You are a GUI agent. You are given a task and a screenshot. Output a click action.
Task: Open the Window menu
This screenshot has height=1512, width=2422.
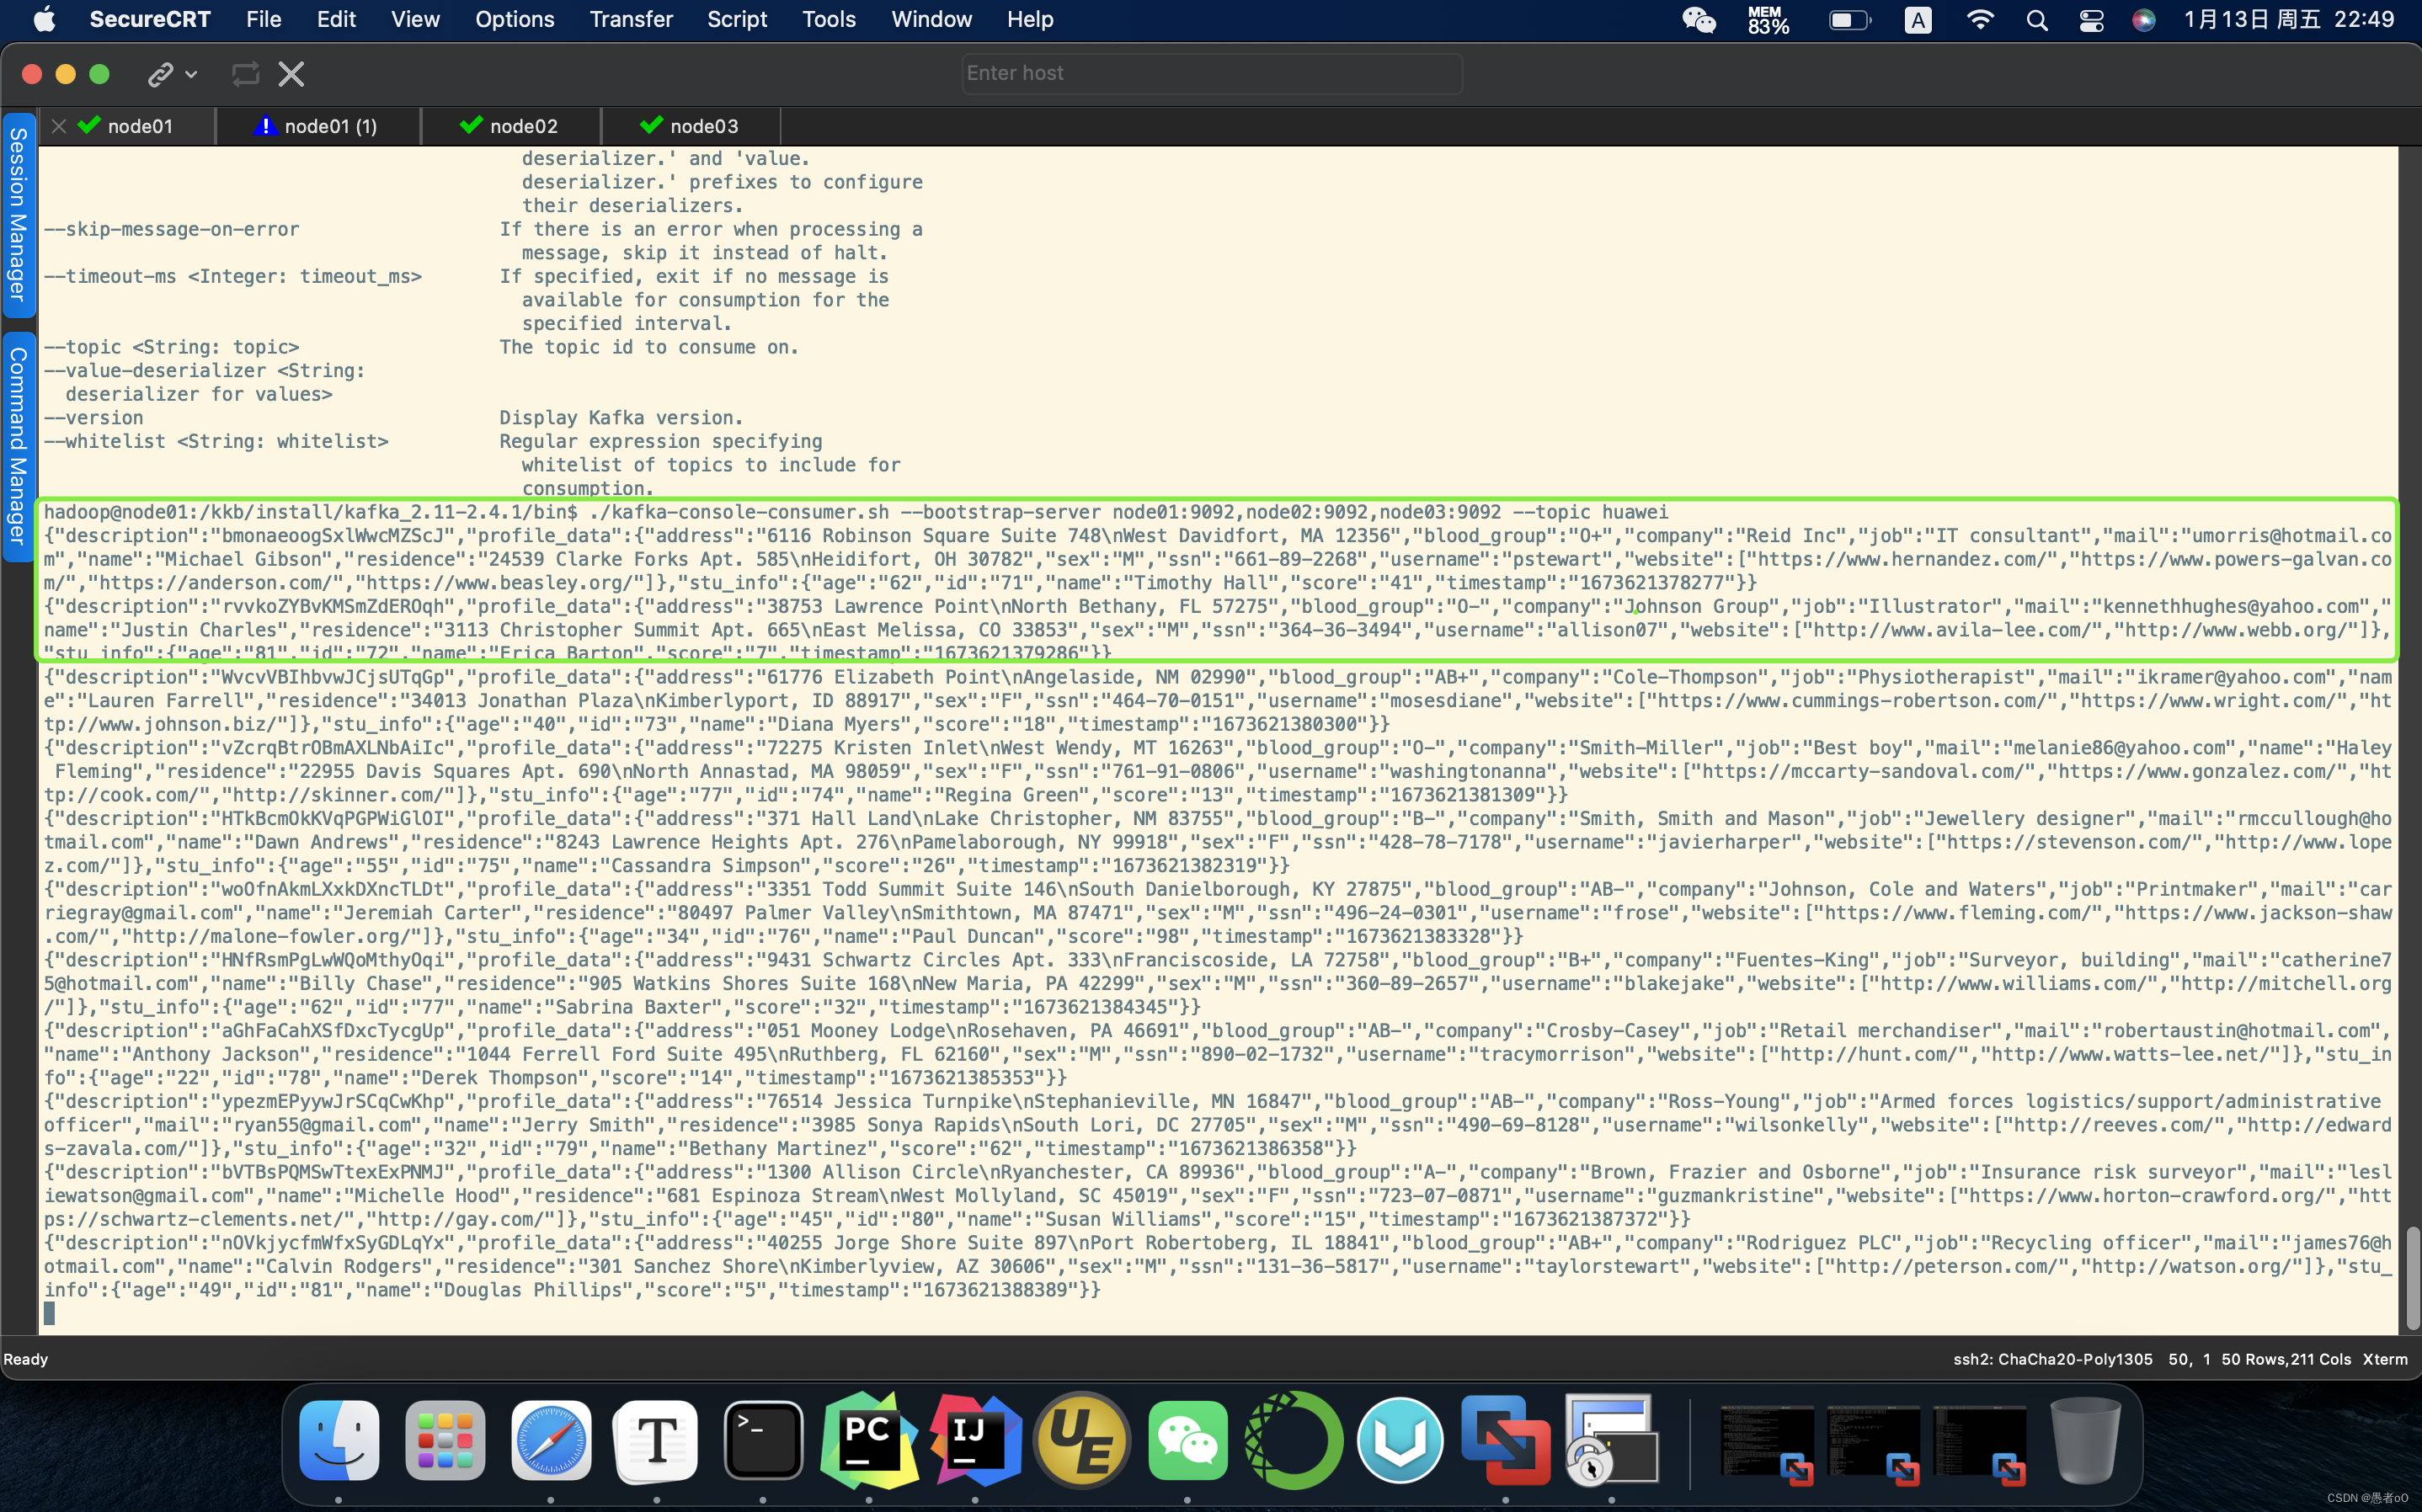[931, 19]
